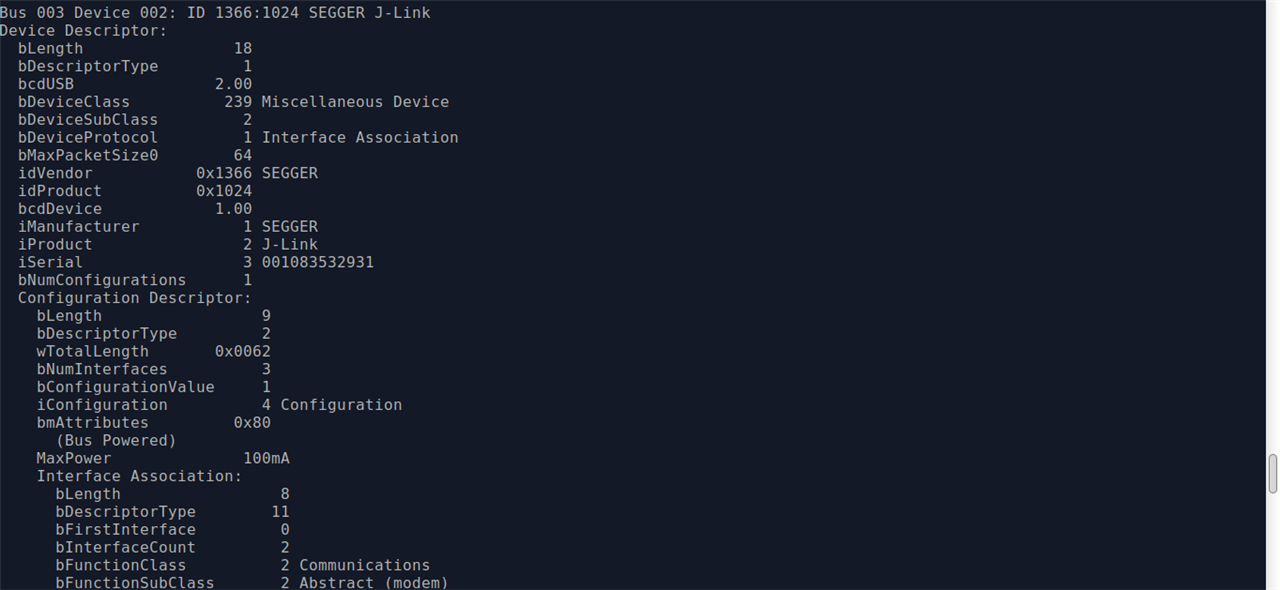Image resolution: width=1280 pixels, height=590 pixels.
Task: Click the MaxPower value 100mA
Action: point(266,459)
